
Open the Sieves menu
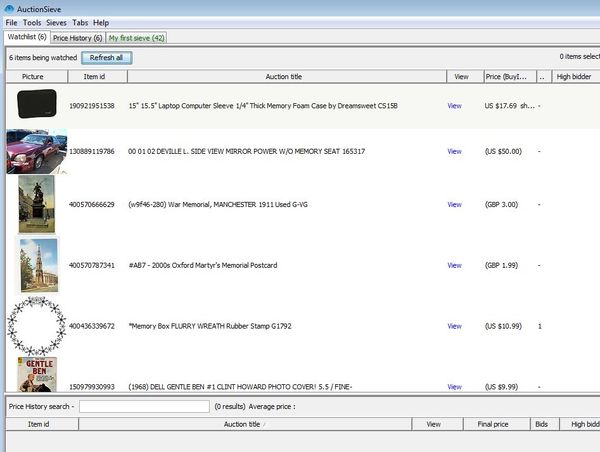point(57,22)
